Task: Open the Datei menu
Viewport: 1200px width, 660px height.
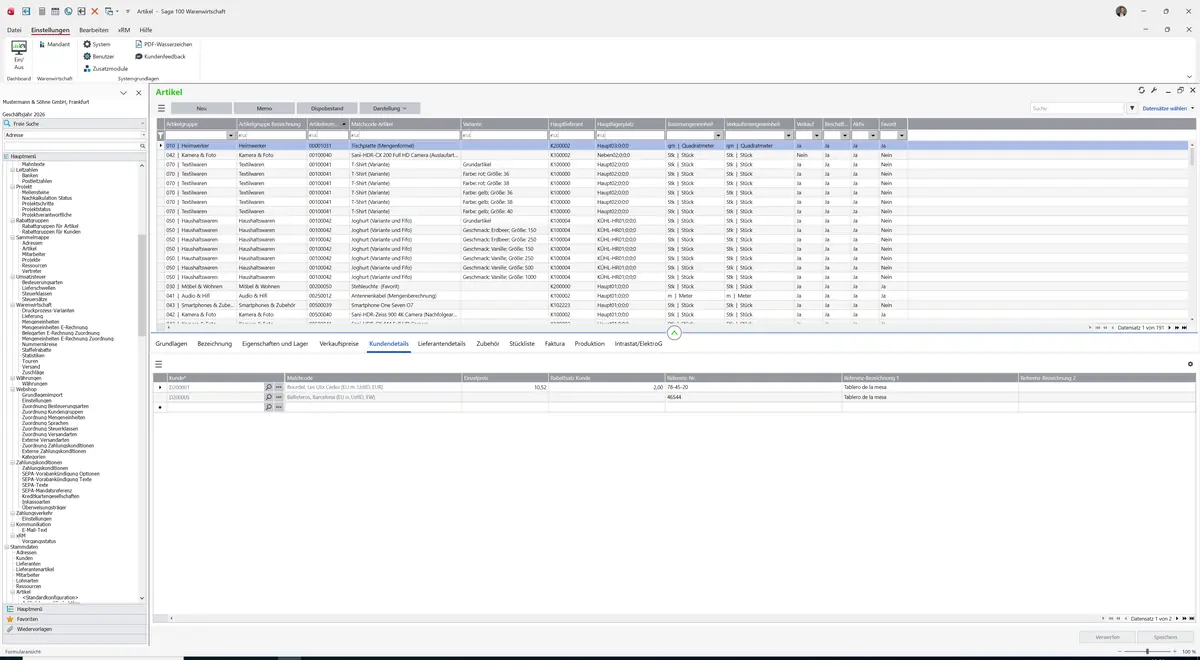Action: 14,30
